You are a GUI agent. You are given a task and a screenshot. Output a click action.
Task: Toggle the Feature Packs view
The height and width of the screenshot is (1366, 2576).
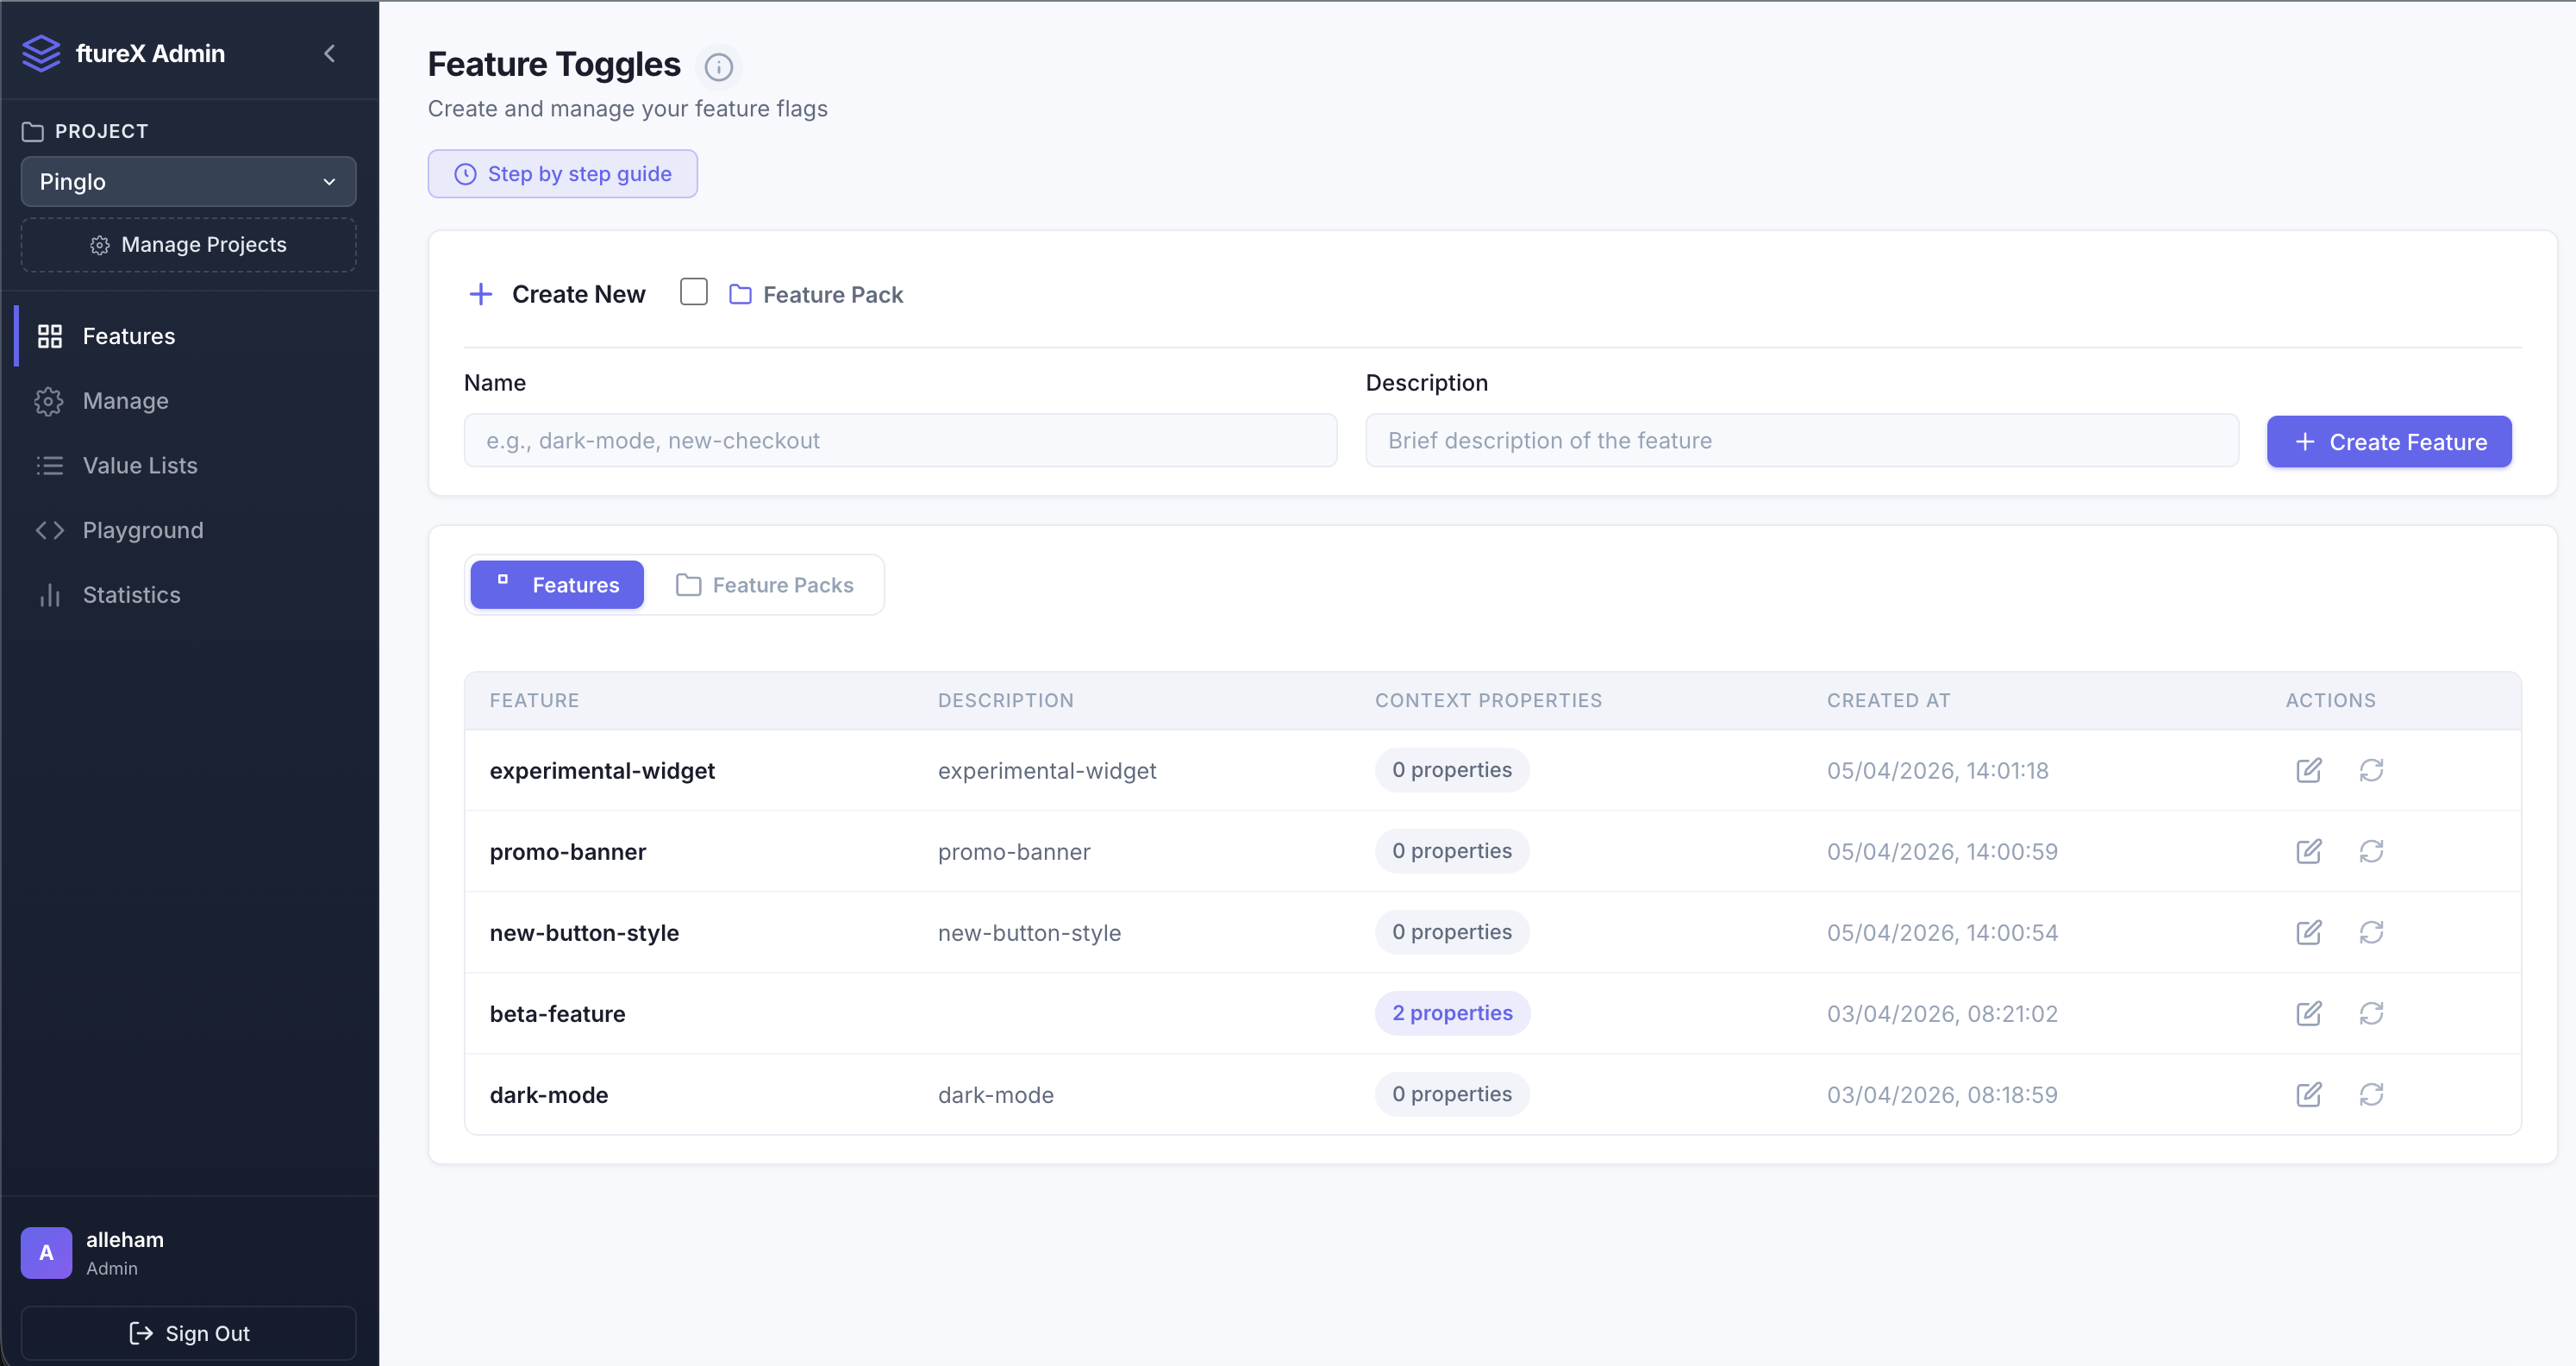point(766,584)
